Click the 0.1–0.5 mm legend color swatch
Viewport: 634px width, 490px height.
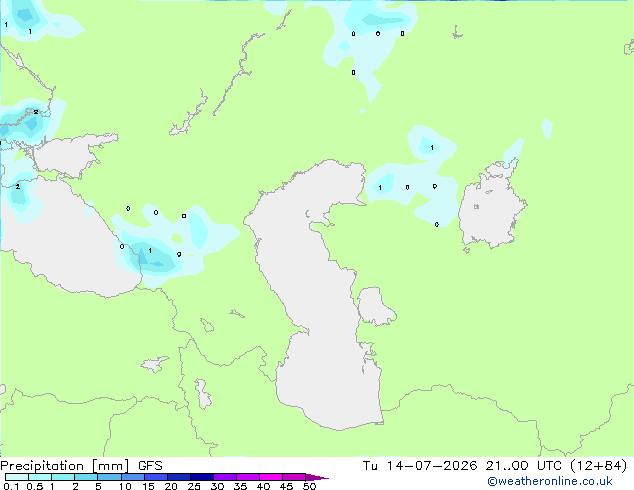tap(17, 477)
